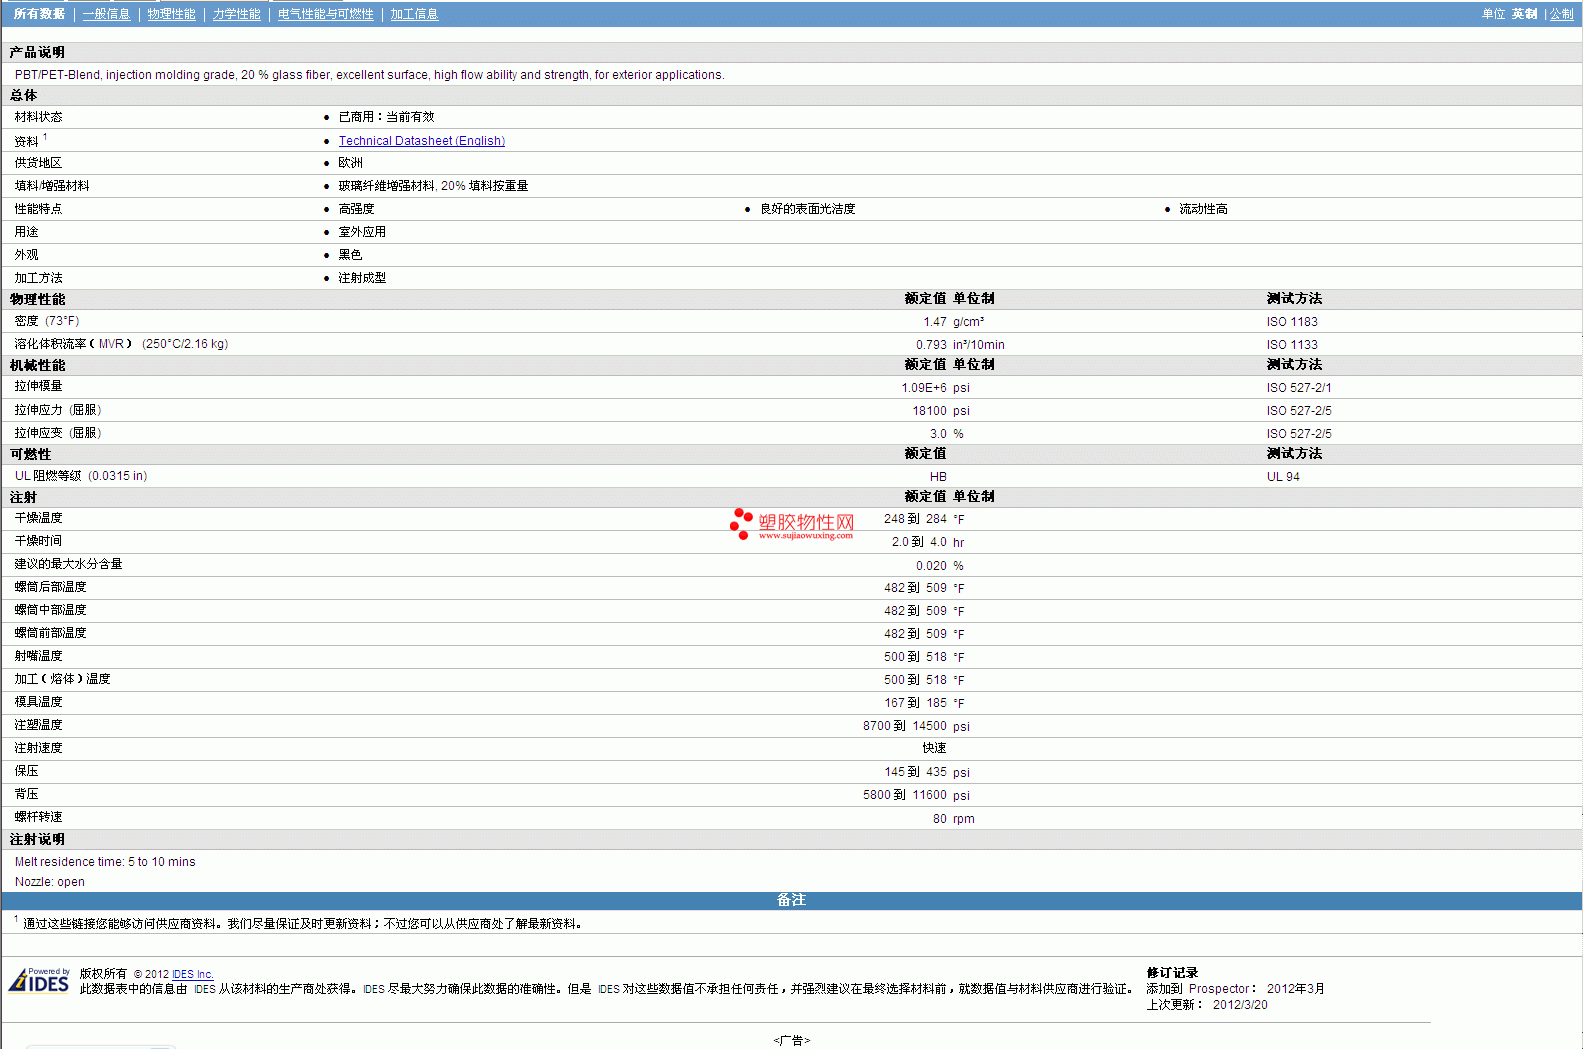1583x1049 pixels.
Task: Select the 所有数据 tab
Action: coord(39,14)
